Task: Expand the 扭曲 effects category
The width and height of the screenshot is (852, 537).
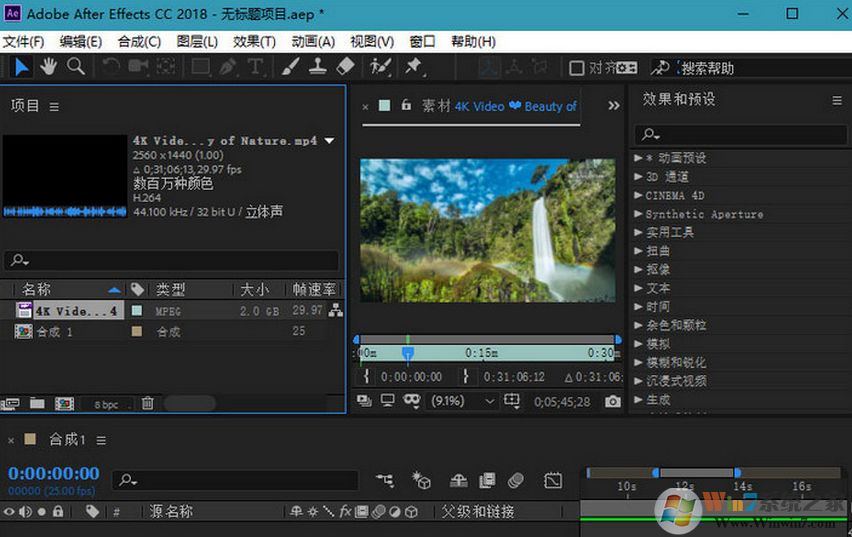Action: coord(639,251)
